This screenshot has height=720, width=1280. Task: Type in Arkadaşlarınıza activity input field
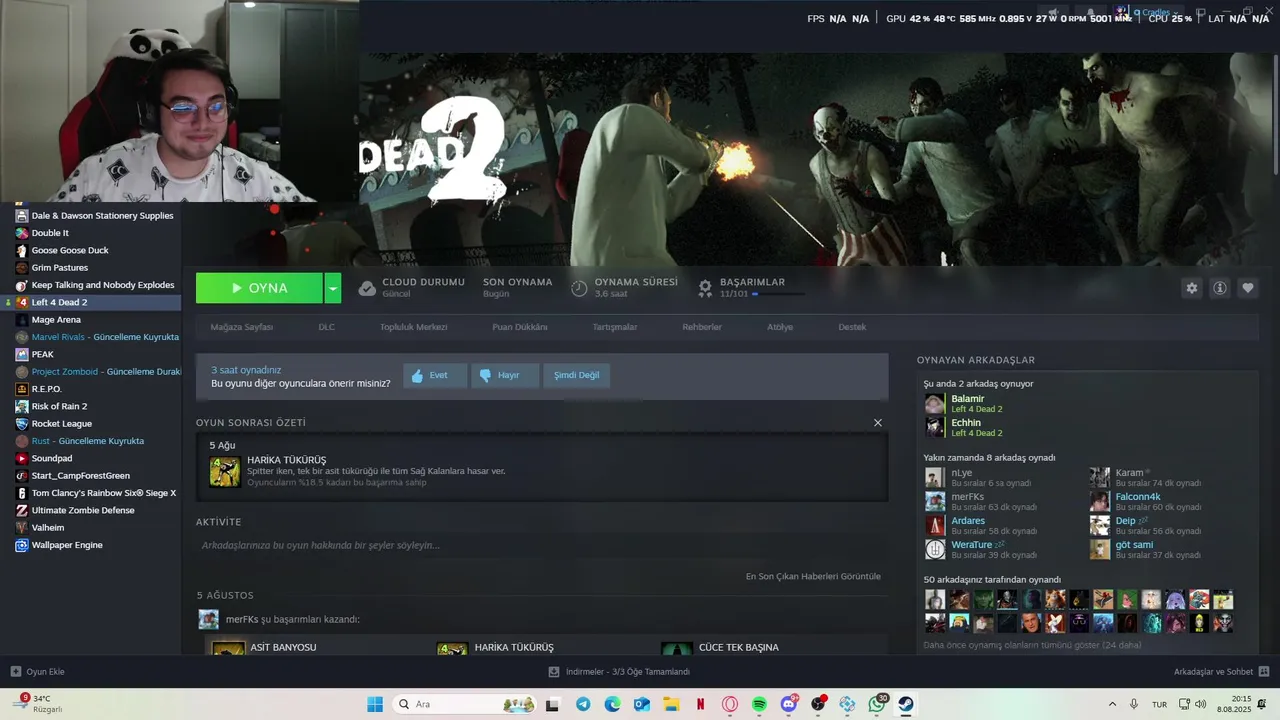540,546
